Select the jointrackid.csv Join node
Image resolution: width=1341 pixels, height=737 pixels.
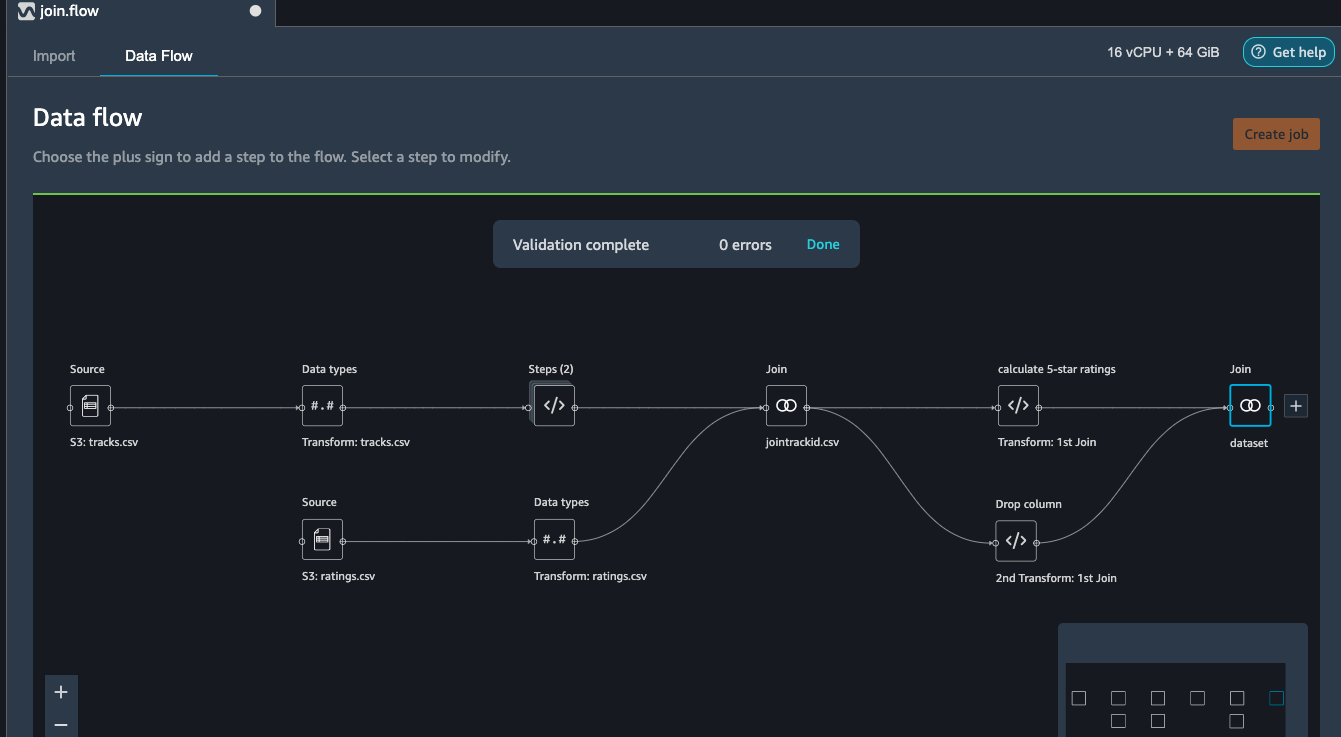point(786,406)
